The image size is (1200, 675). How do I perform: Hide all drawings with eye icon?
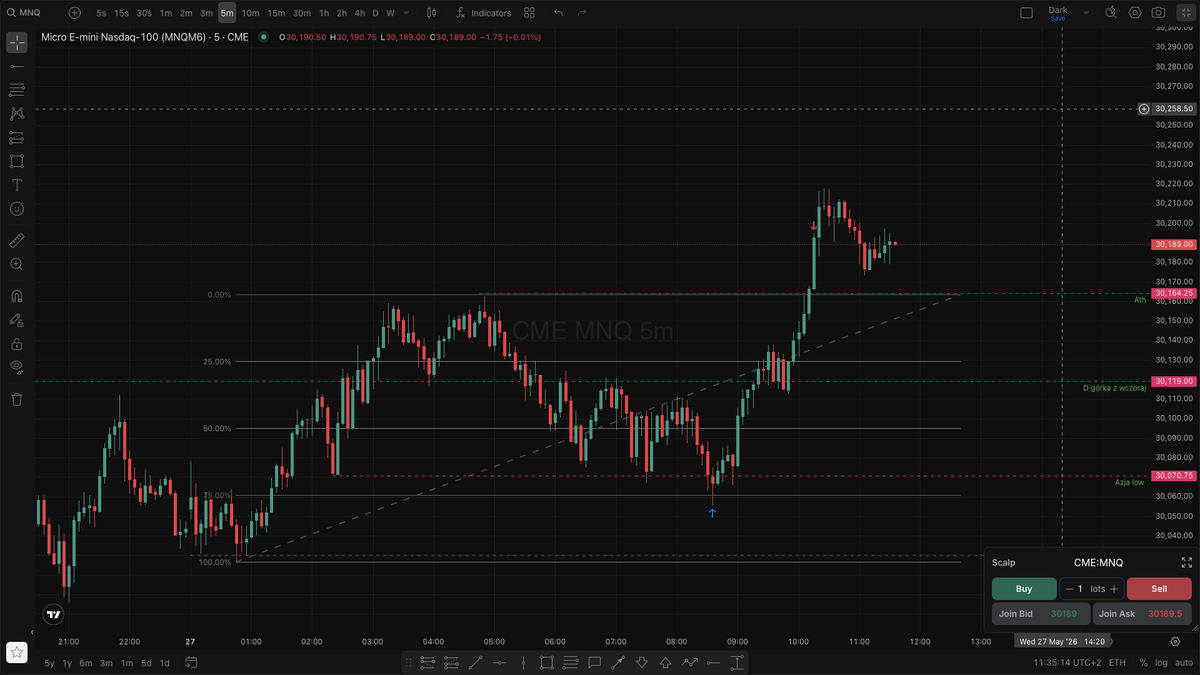17,367
